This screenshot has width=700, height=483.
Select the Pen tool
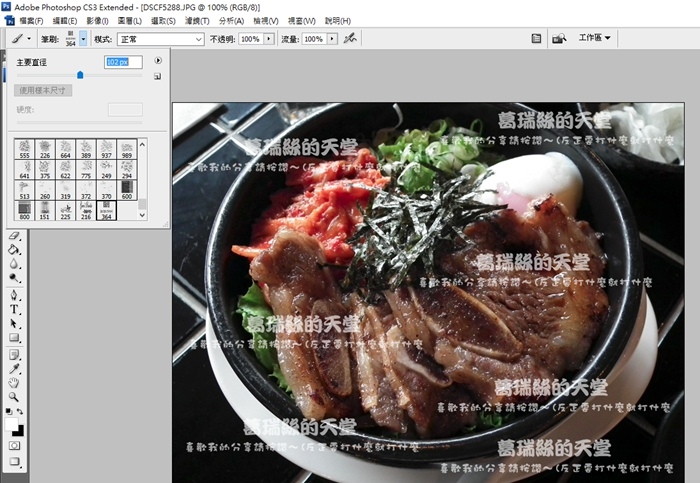coord(14,295)
